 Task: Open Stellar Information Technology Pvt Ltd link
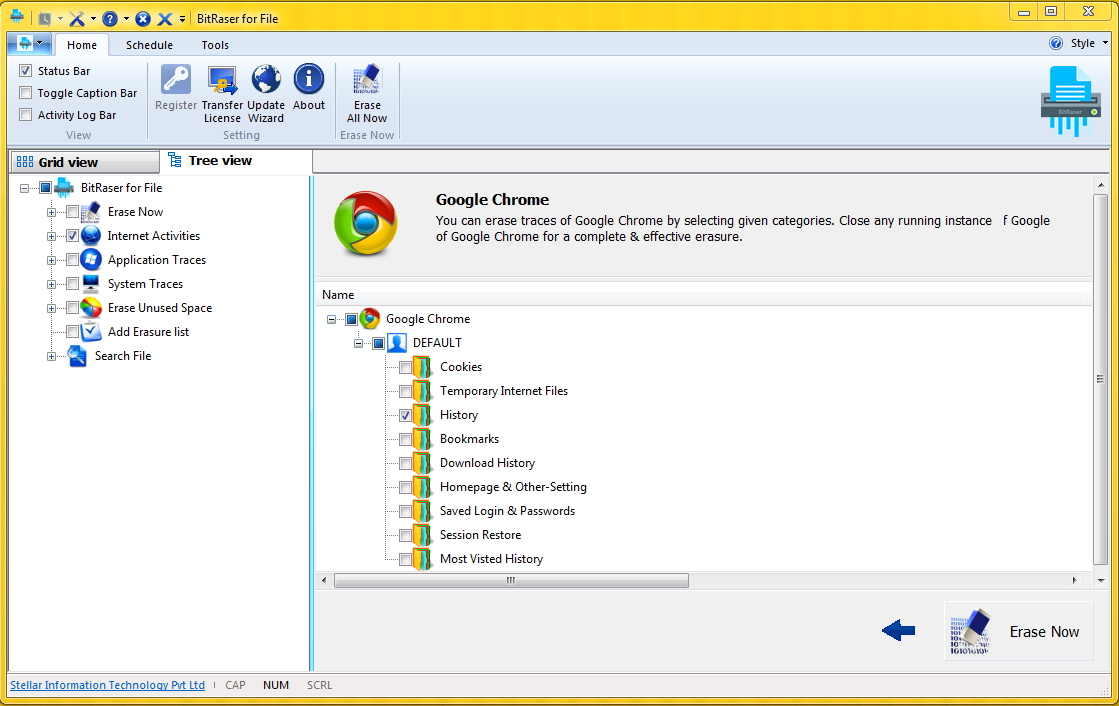click(108, 685)
